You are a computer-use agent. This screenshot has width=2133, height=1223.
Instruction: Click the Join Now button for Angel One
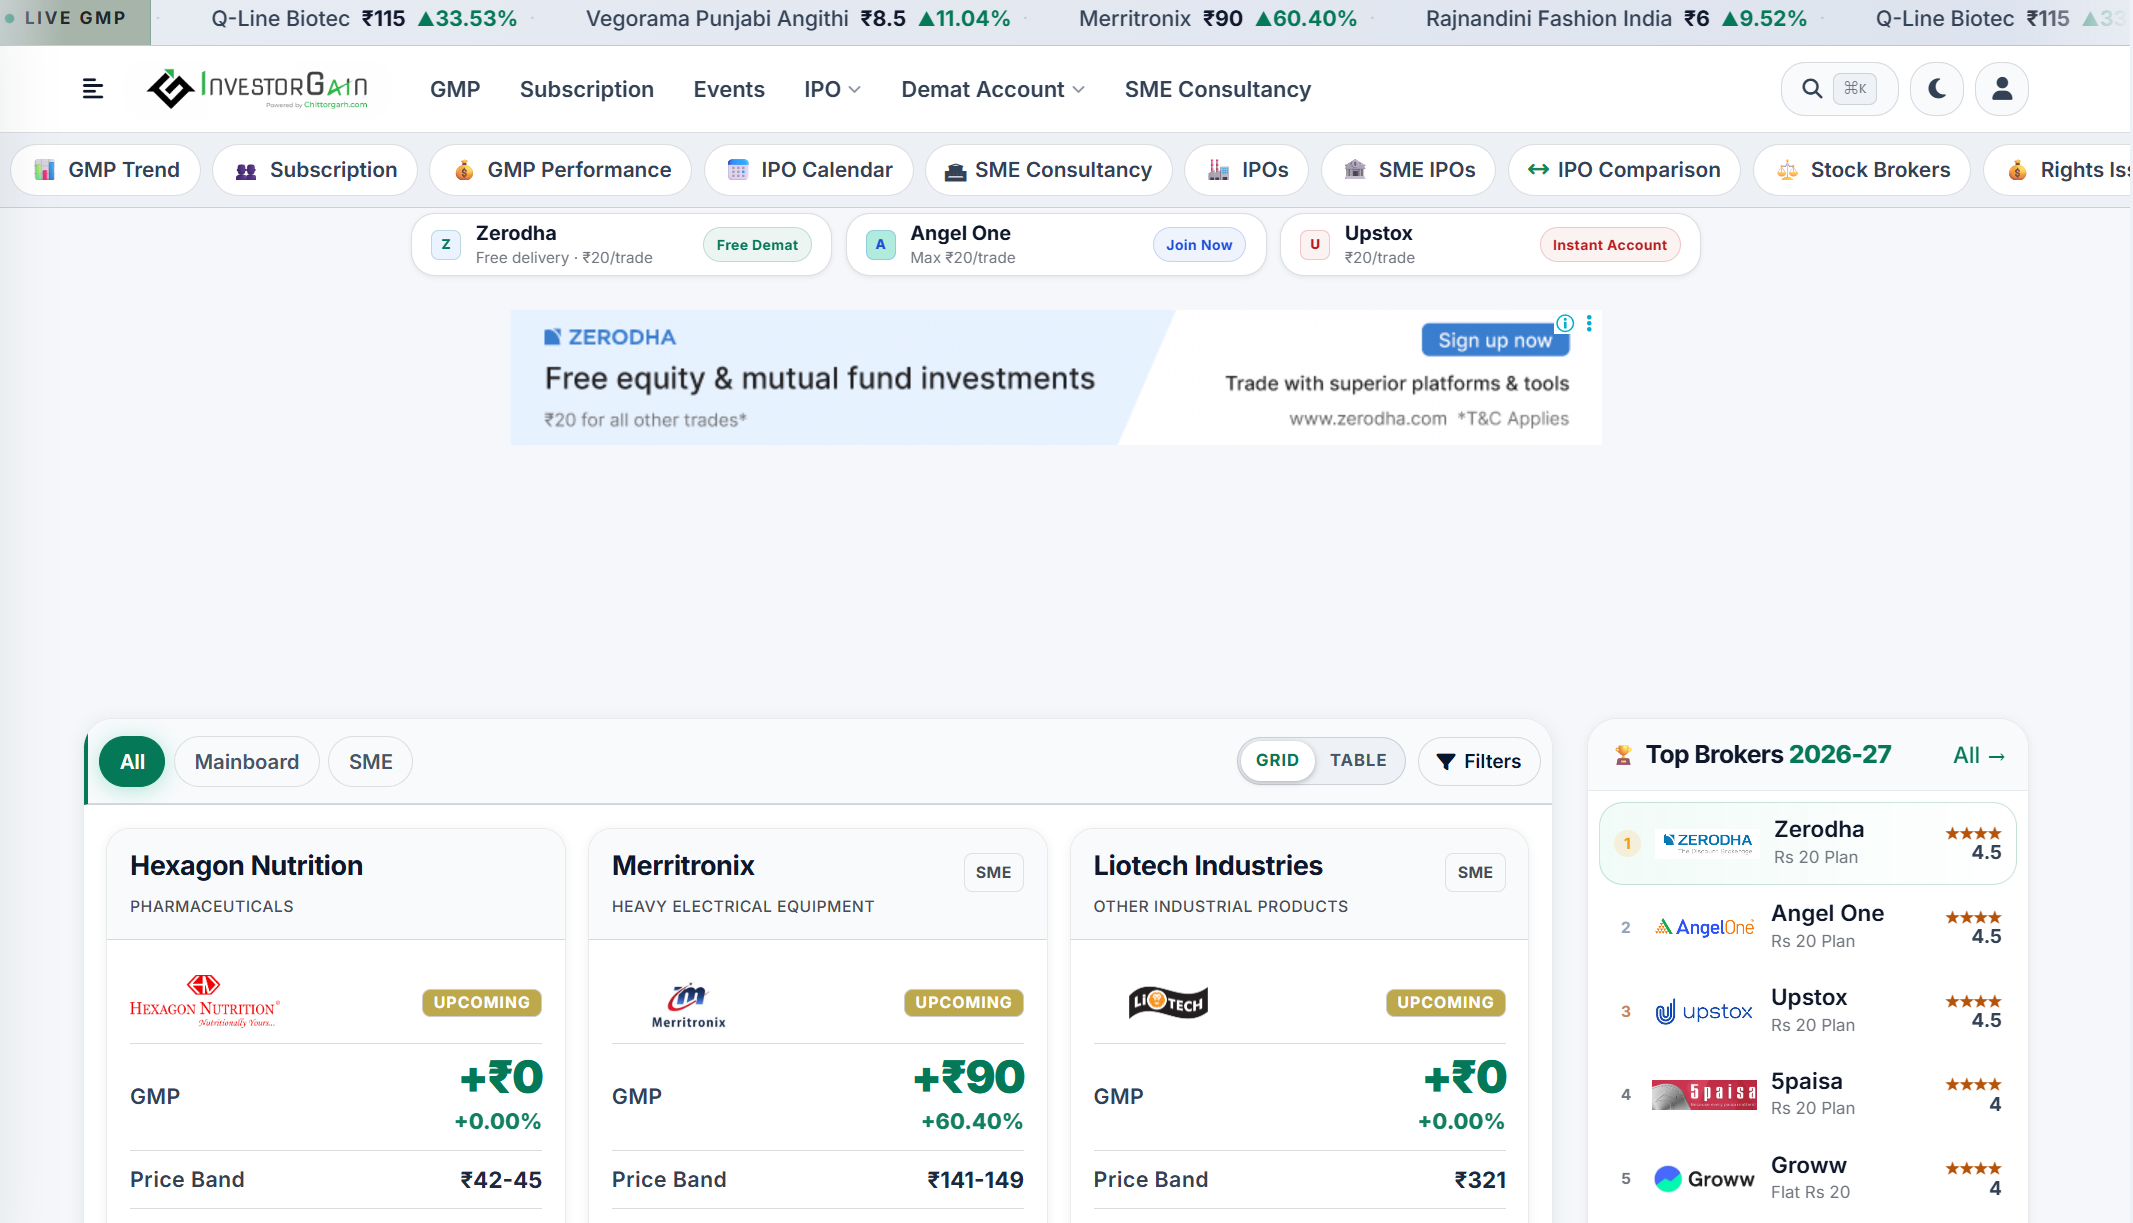[1199, 245]
